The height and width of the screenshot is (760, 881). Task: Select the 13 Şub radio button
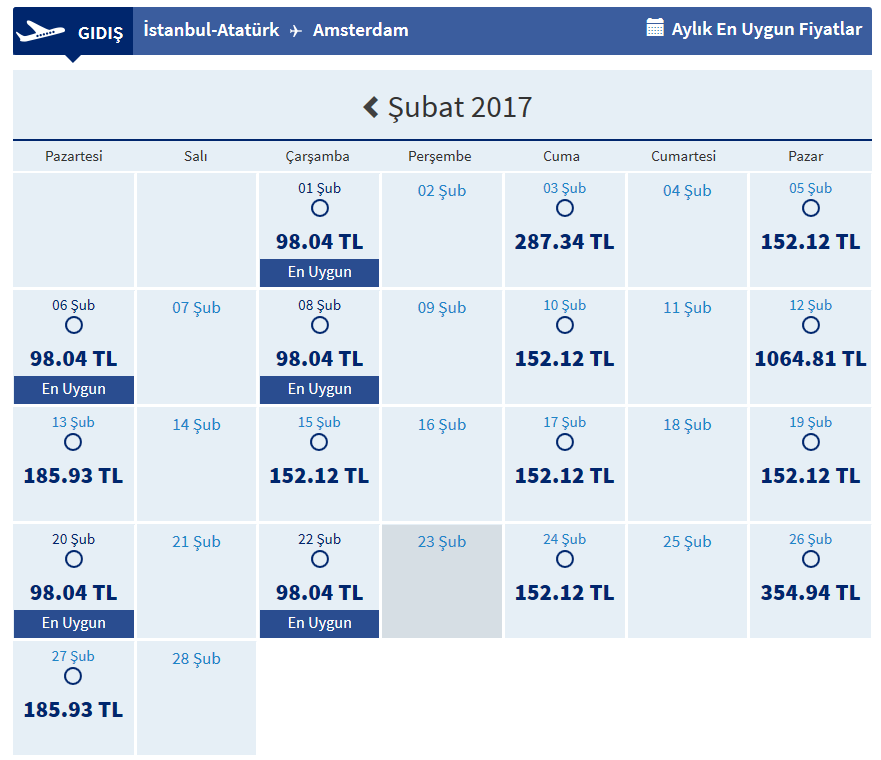click(73, 442)
